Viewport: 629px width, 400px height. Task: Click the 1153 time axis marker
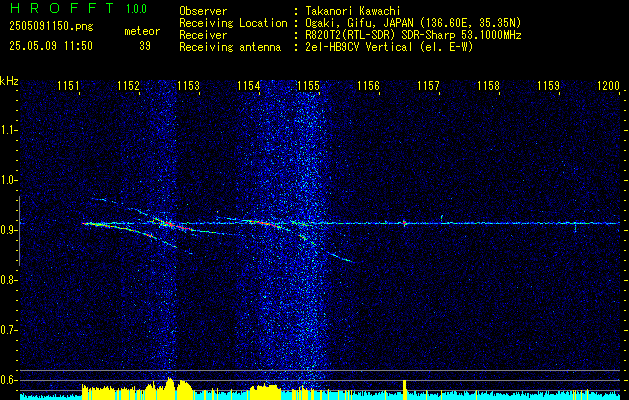pyautogui.click(x=188, y=86)
